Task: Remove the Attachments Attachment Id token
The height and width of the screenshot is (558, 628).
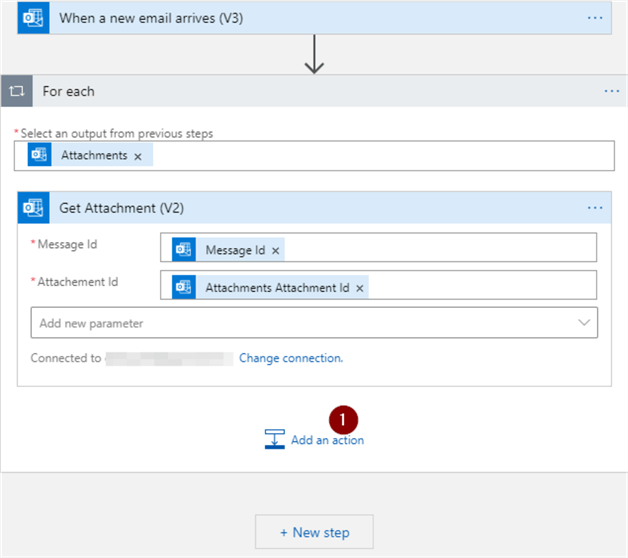Action: [x=360, y=288]
